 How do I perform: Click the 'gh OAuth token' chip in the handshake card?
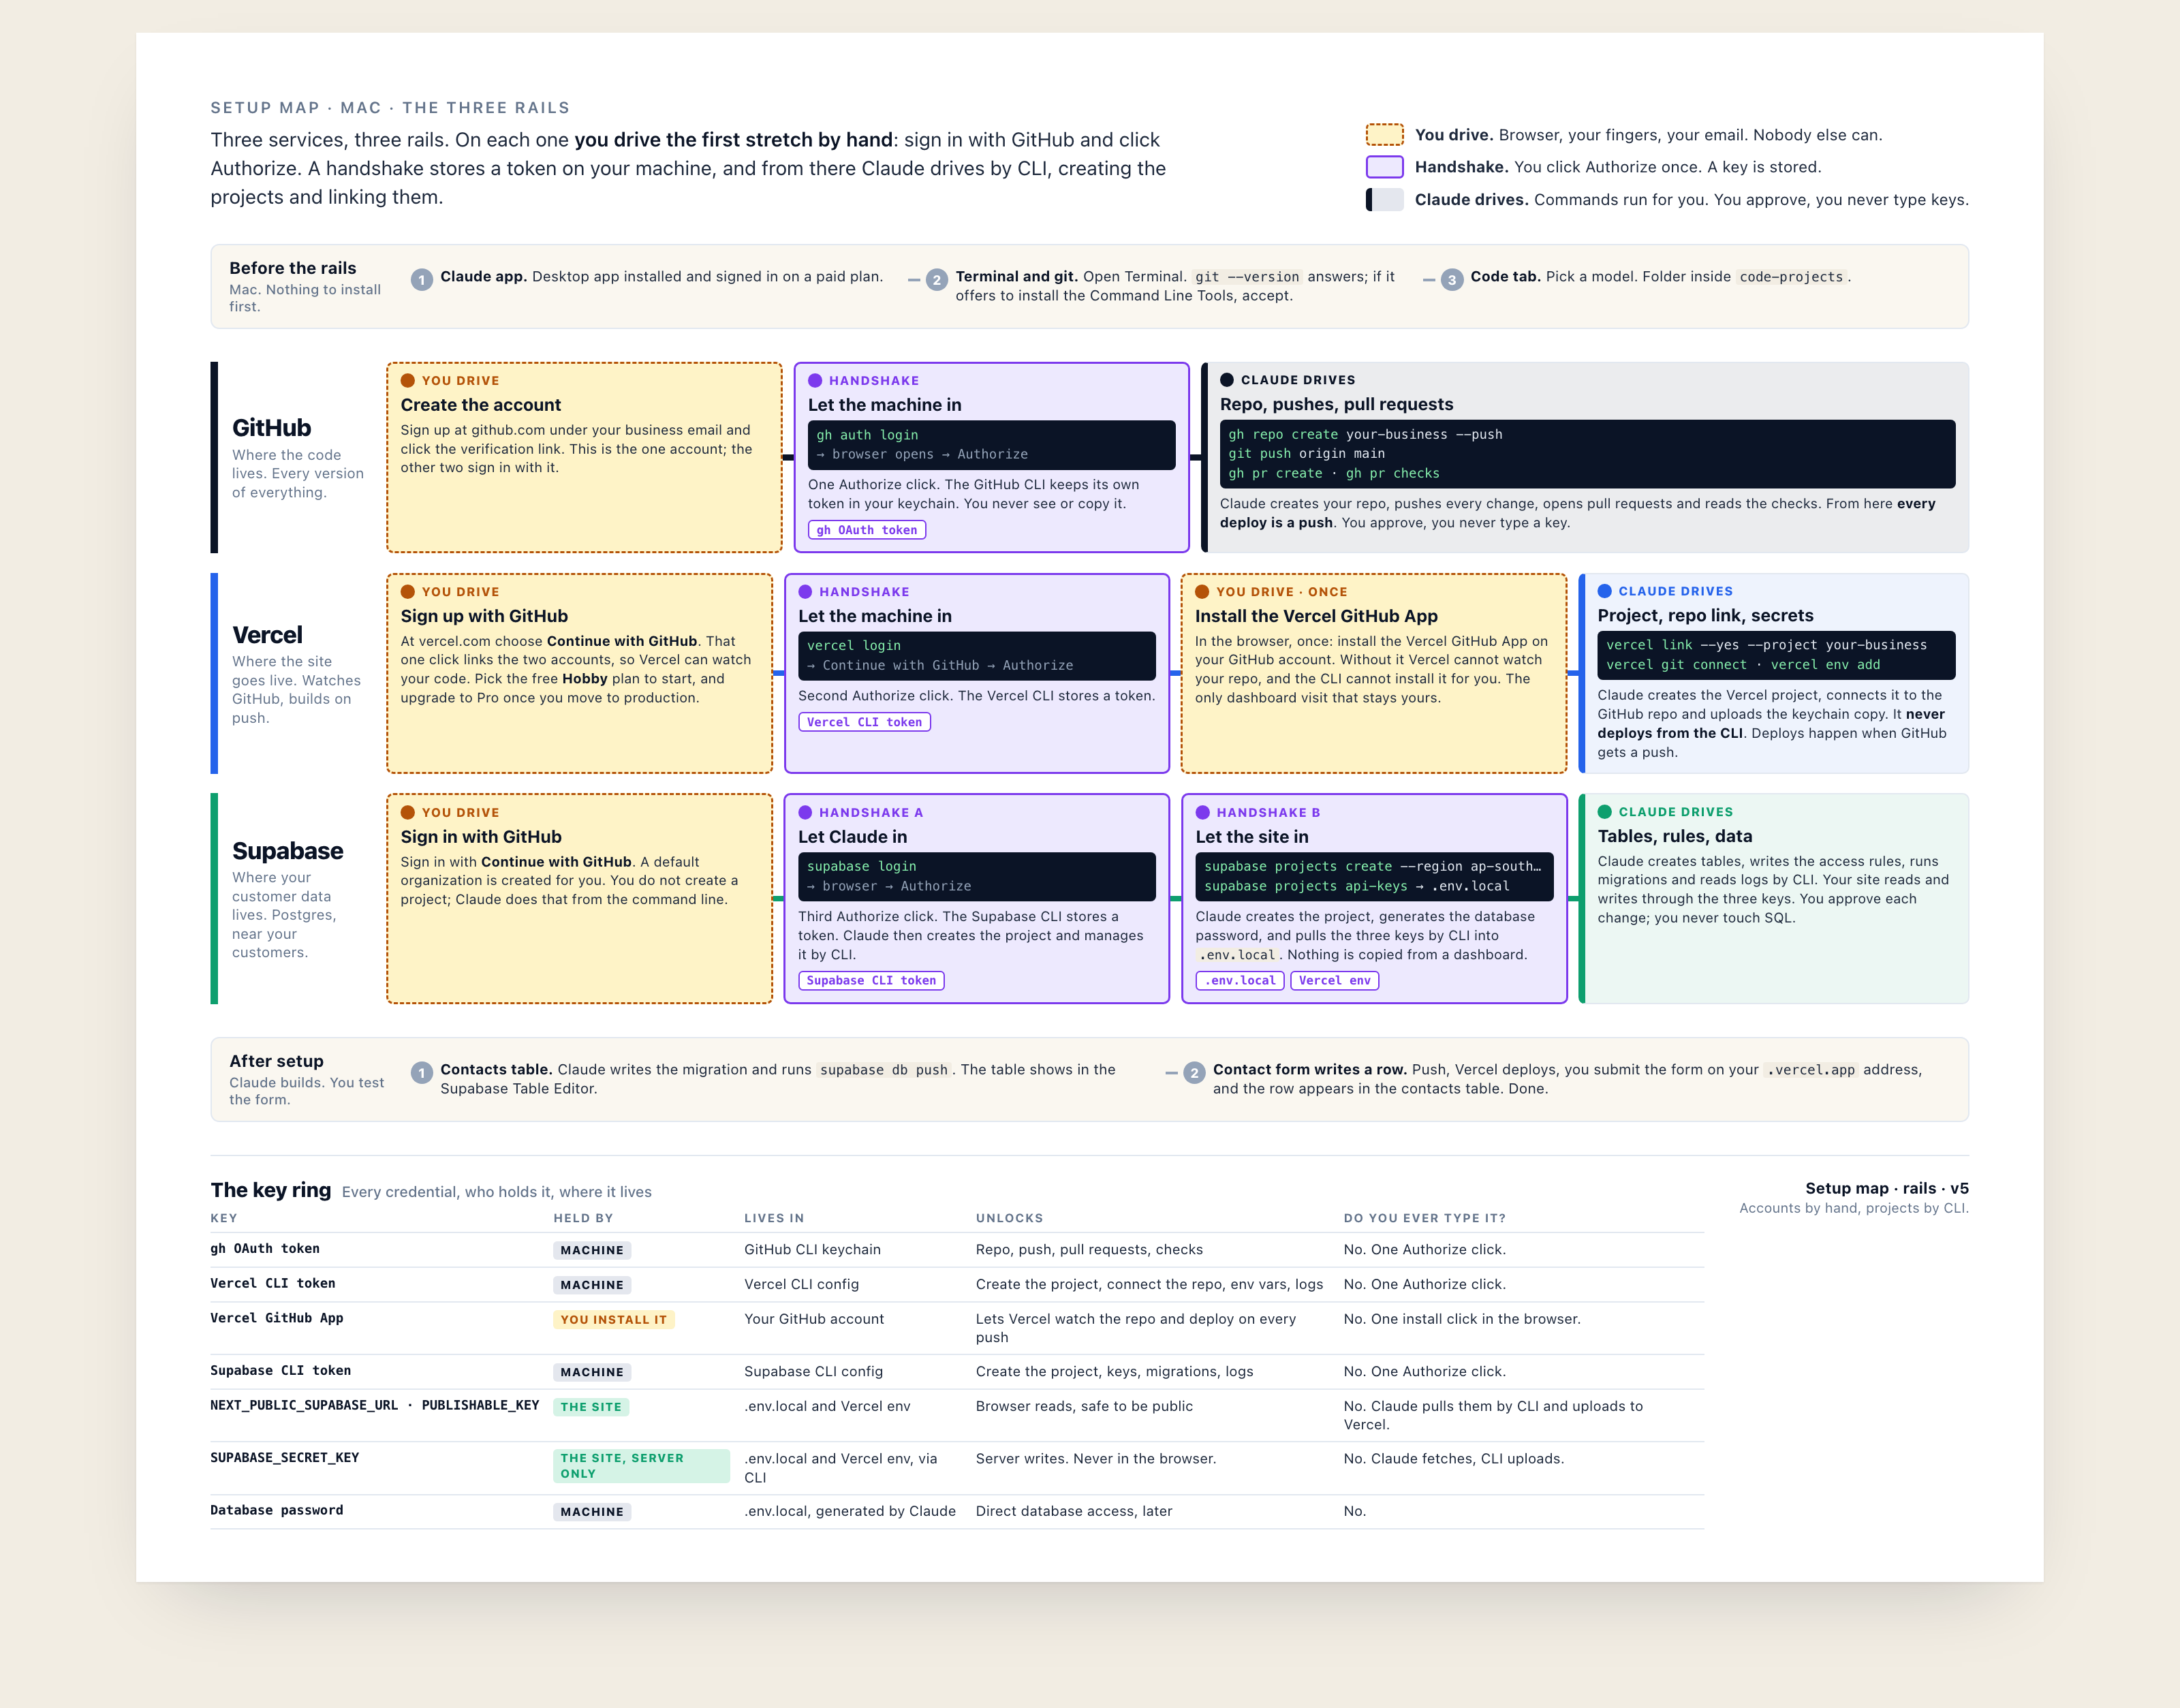(867, 530)
